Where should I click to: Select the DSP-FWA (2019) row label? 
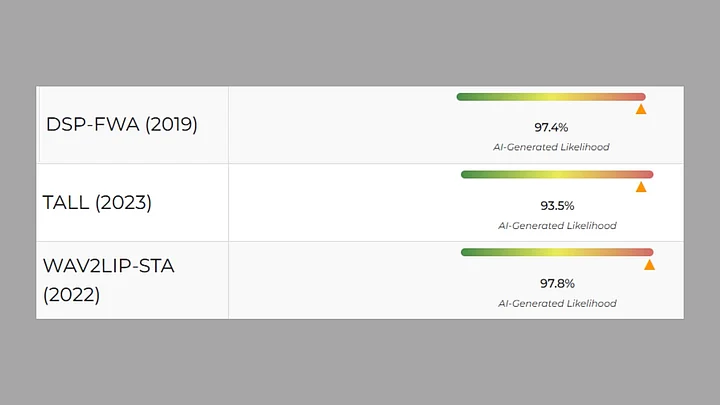[122, 125]
